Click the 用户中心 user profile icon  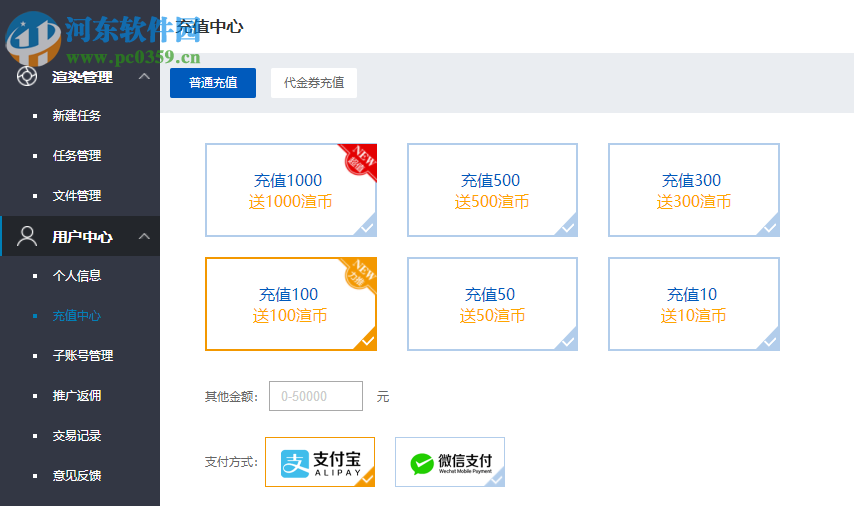coord(27,236)
